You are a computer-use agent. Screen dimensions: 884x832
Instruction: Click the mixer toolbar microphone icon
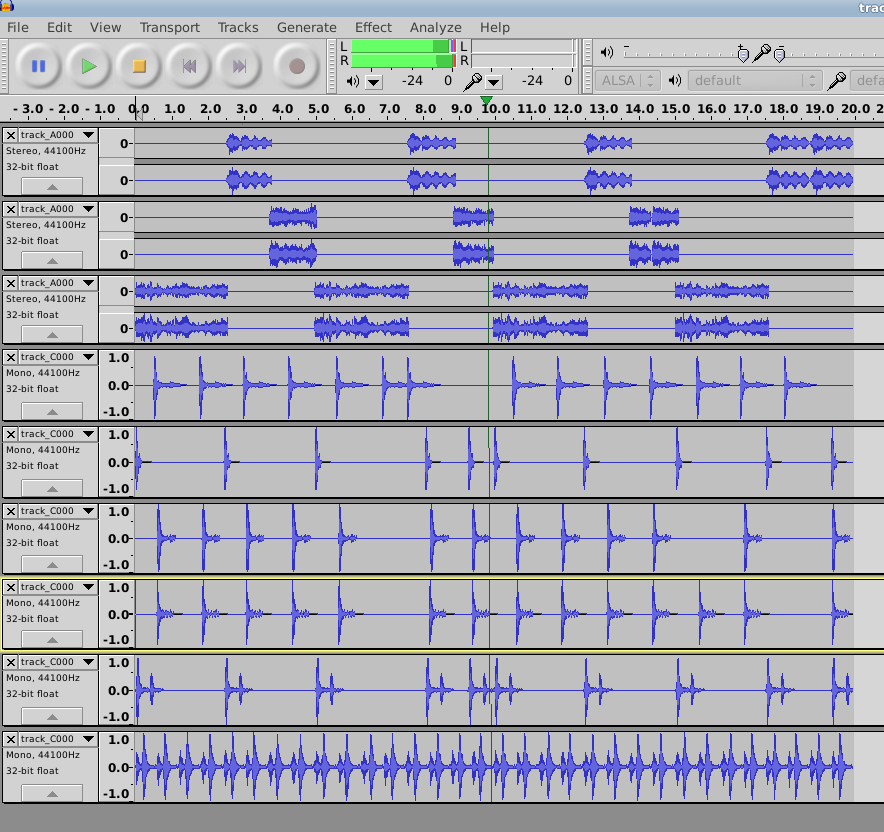761,53
